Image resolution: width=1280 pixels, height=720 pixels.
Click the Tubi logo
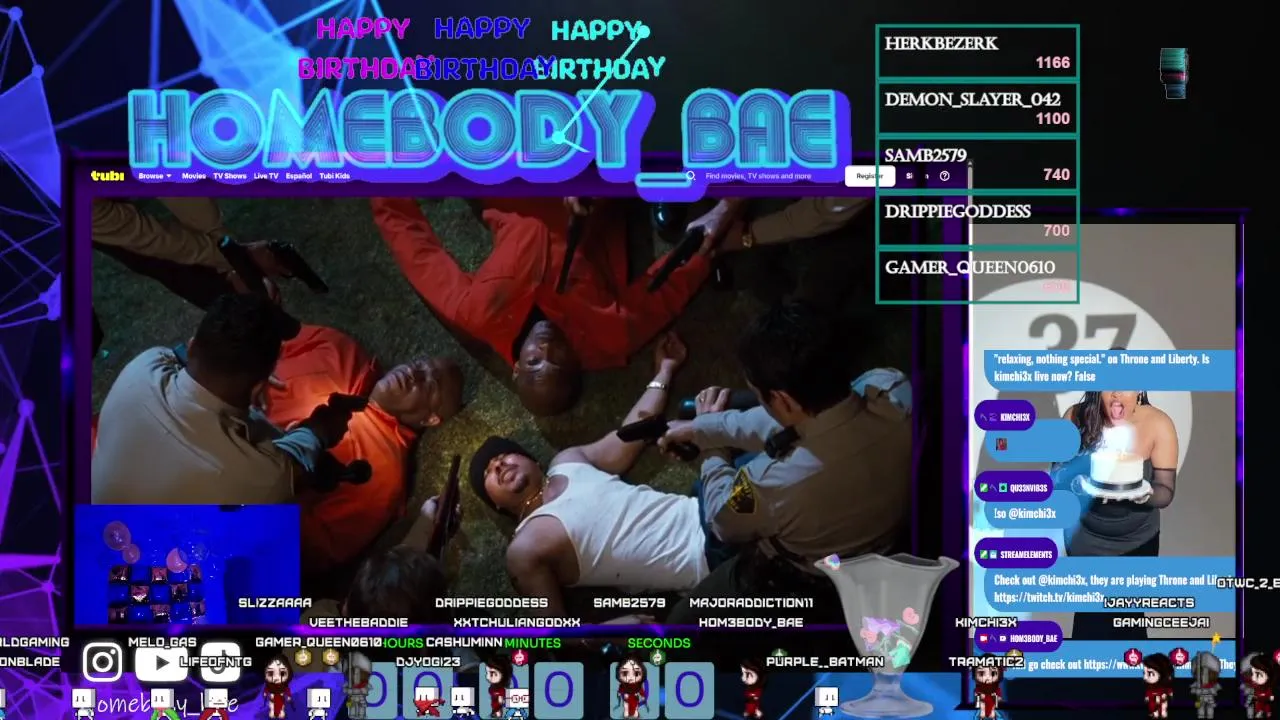click(x=107, y=176)
